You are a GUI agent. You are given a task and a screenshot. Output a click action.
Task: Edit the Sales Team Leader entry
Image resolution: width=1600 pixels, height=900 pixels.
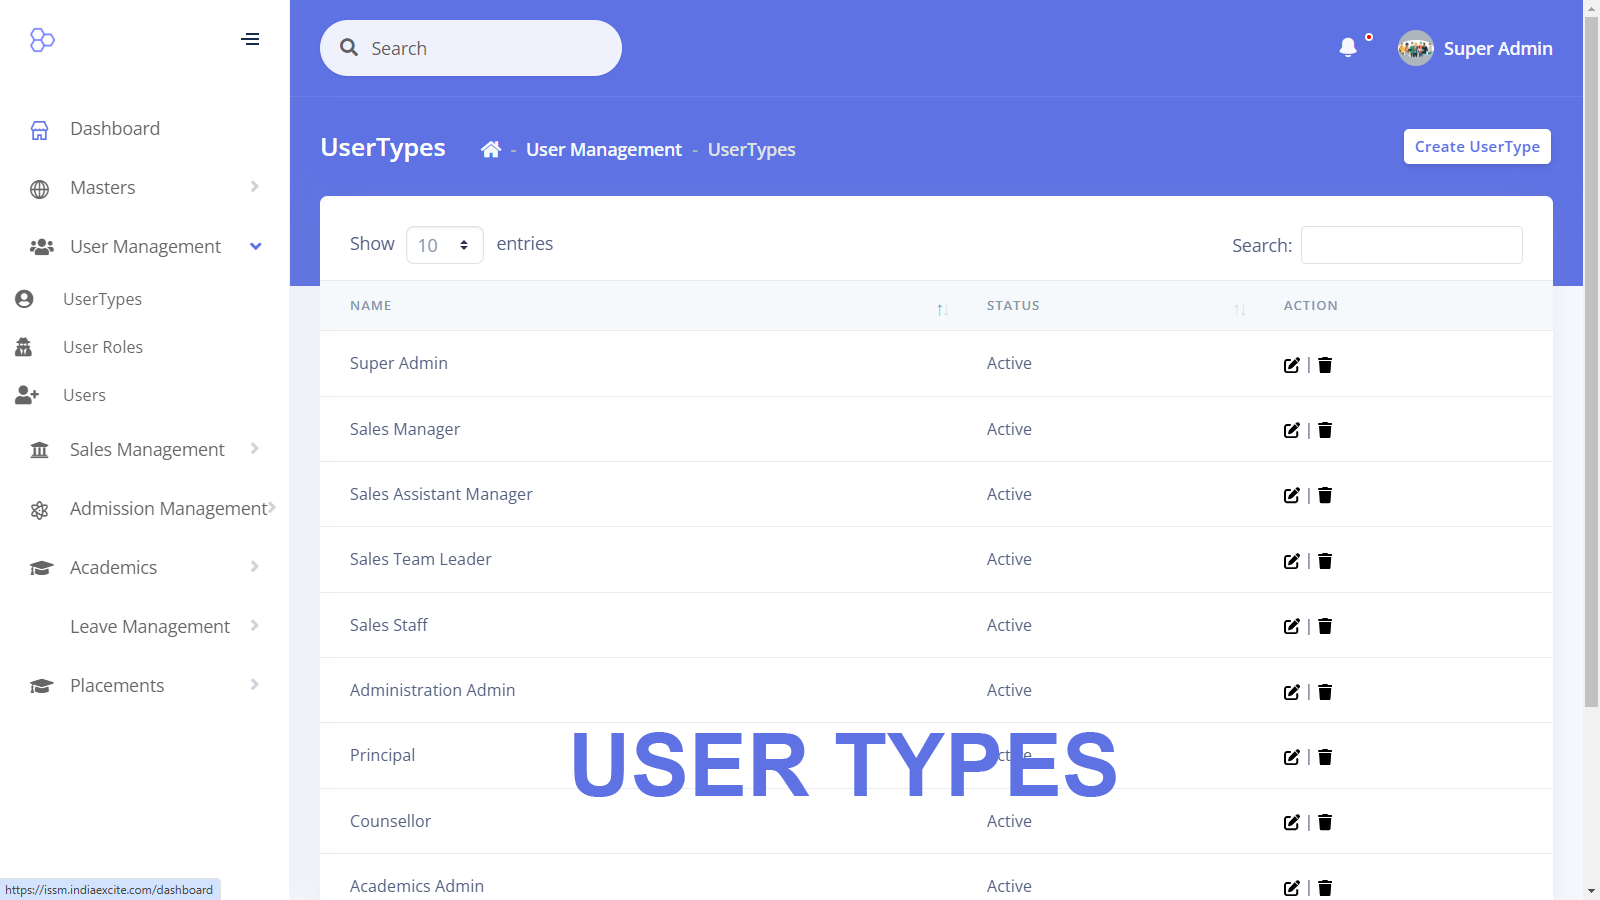(1291, 561)
